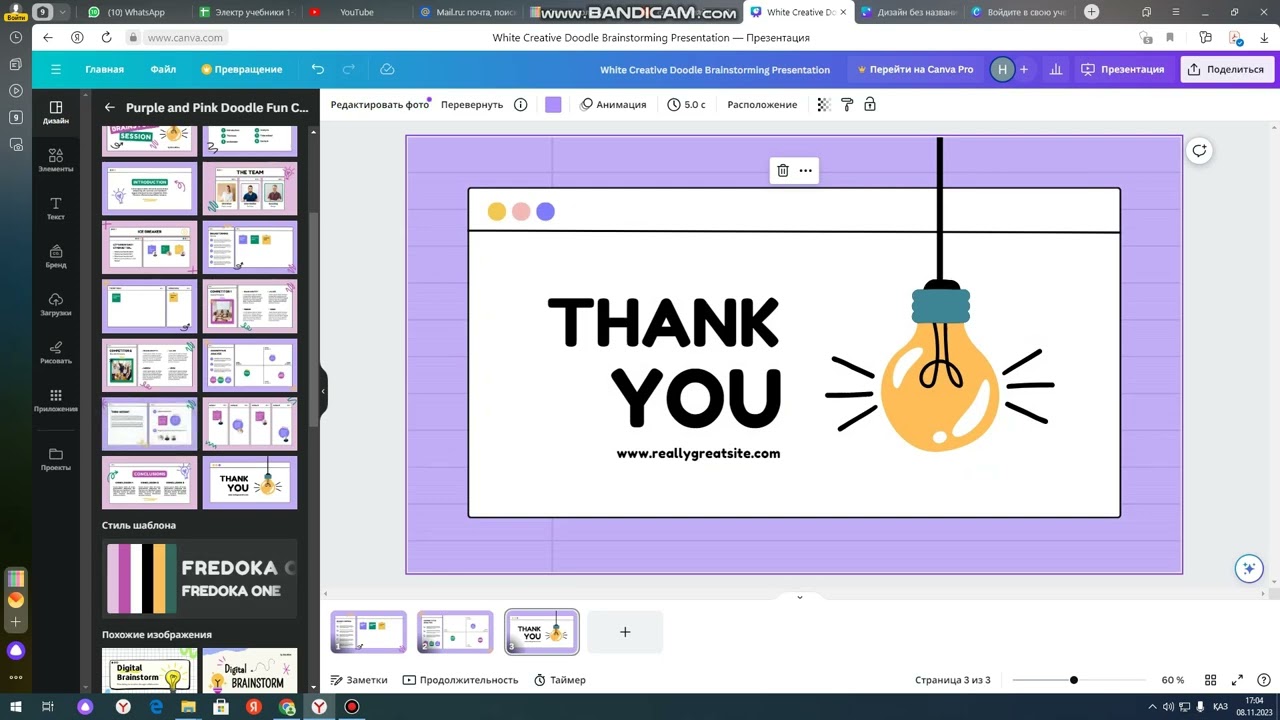Click the Презентация present button
Screen dimensions: 1280x720
[1122, 69]
